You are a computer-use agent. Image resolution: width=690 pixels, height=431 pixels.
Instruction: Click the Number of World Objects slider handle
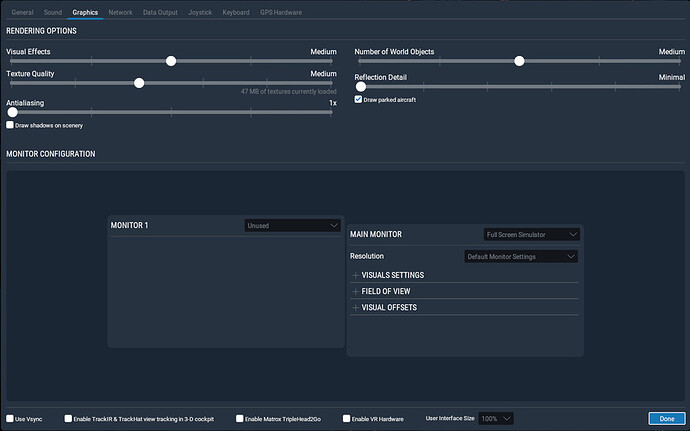pos(519,61)
